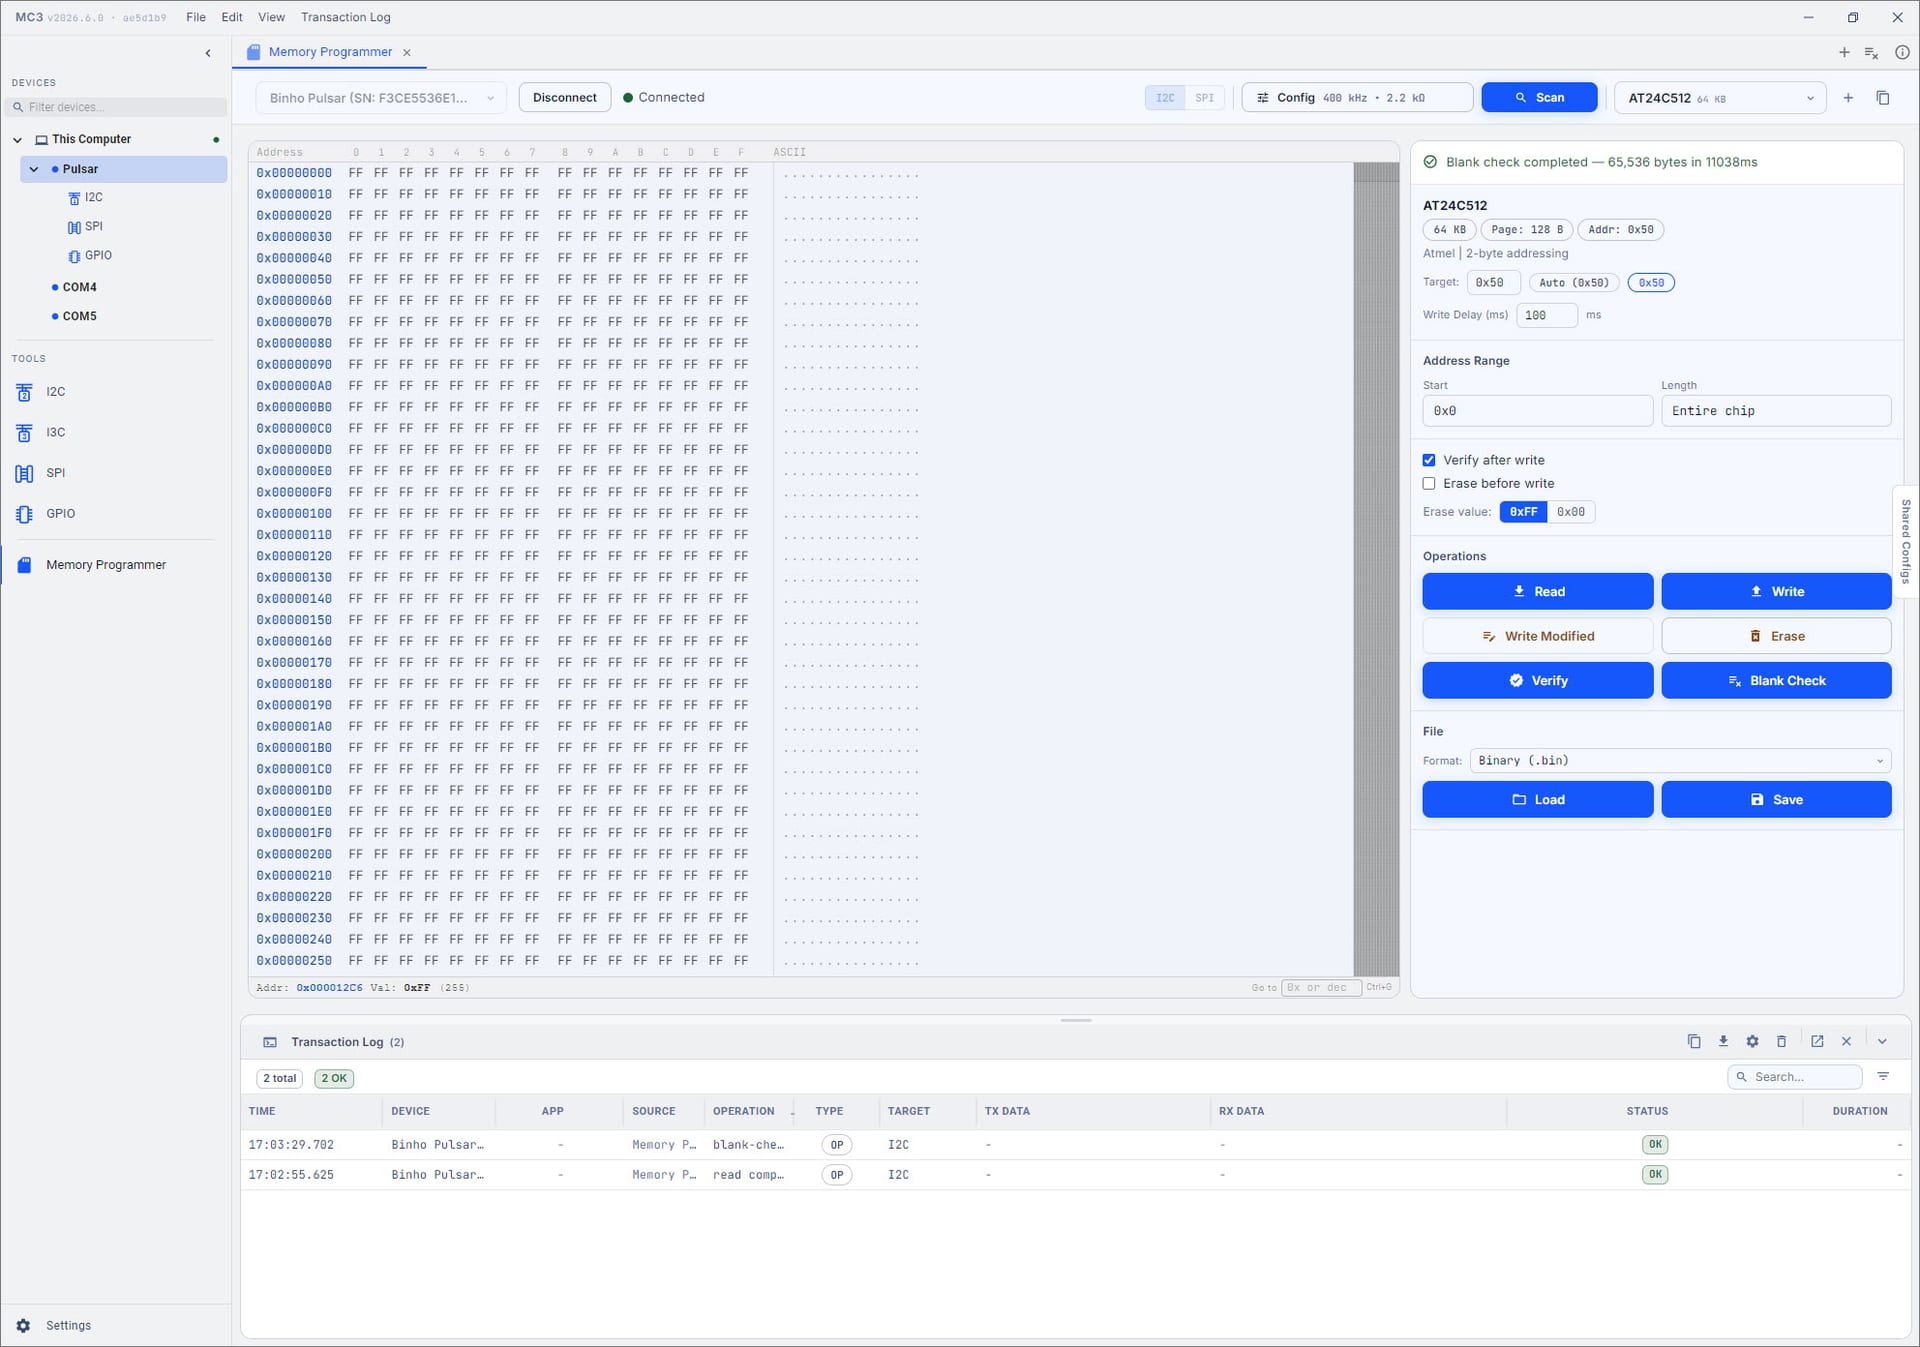Open the Config 400 kHz settings

pos(1357,97)
